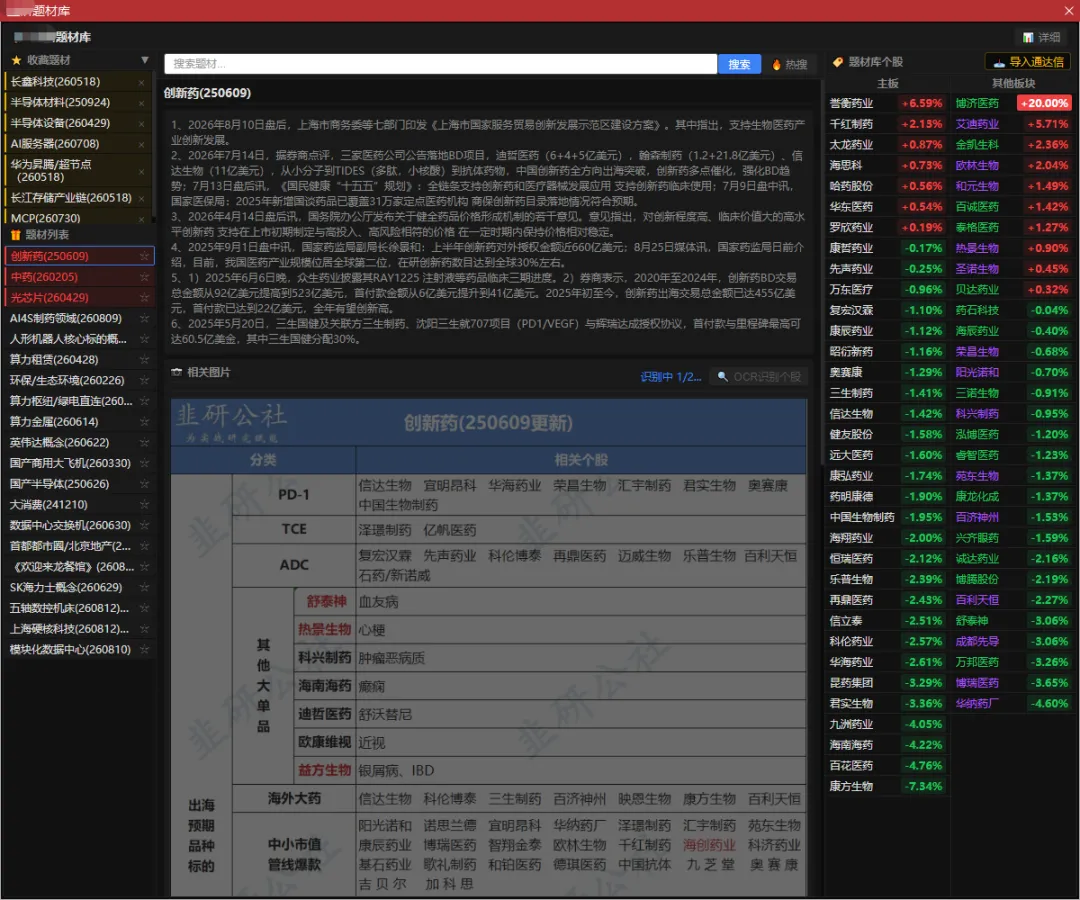Toggle favorite star on AI4S制药领域(260809)
The image size is (1080, 900).
(x=144, y=318)
